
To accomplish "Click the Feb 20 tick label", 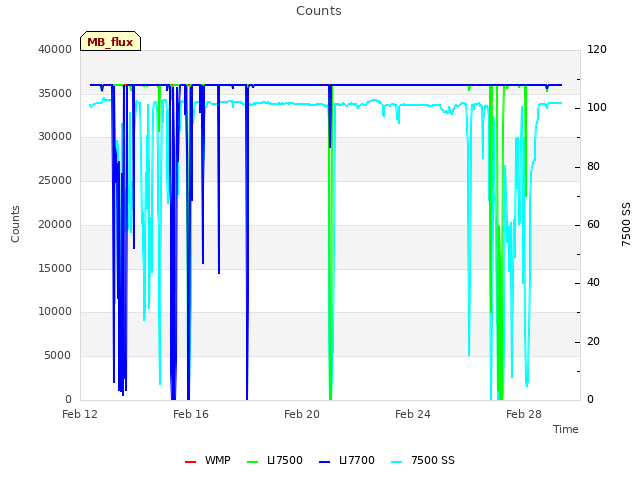I will click(302, 414).
